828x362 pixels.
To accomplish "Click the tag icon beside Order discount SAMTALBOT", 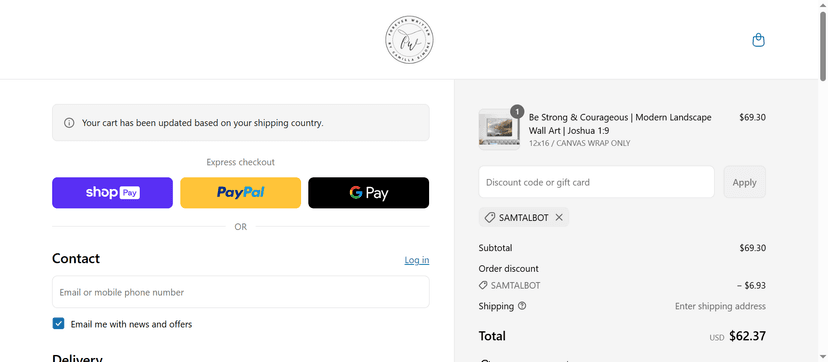I will click(483, 285).
